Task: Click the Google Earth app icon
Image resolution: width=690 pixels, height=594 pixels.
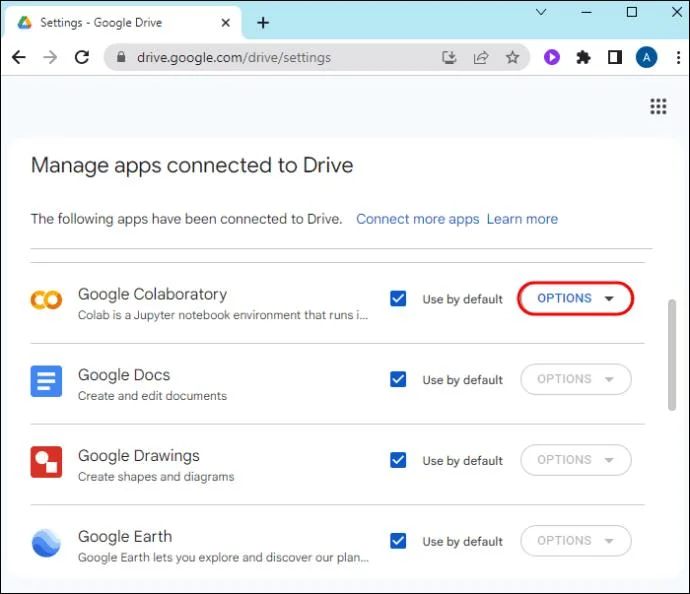Action: point(46,543)
